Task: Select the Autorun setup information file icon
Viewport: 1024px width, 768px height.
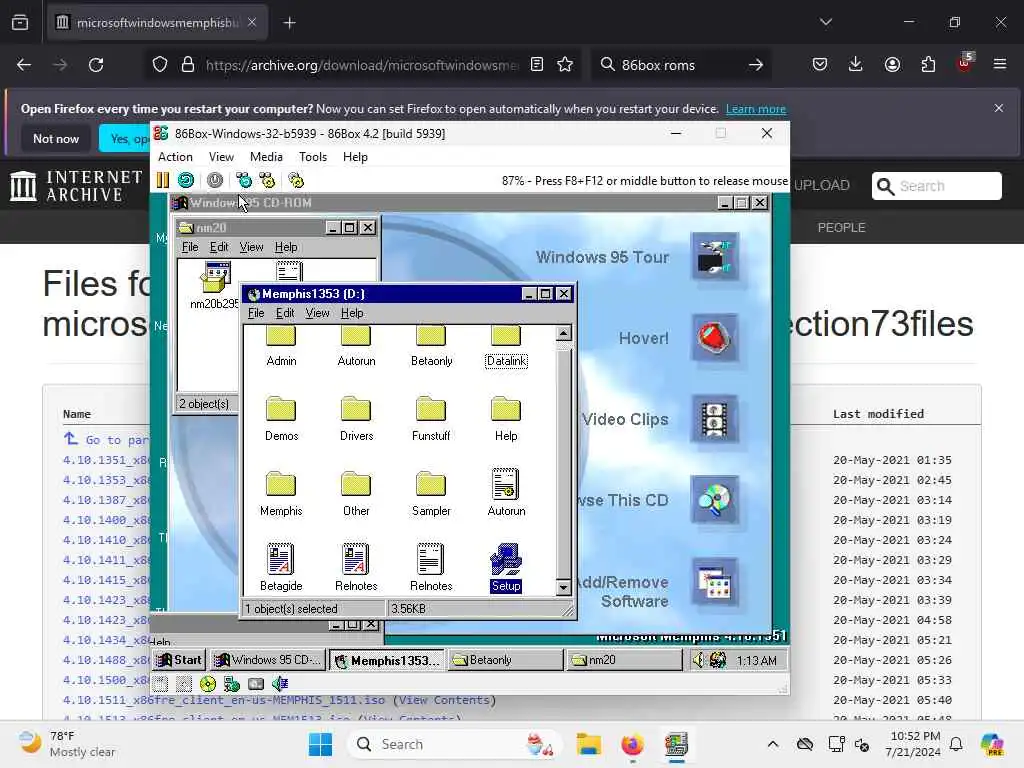Action: click(x=506, y=492)
